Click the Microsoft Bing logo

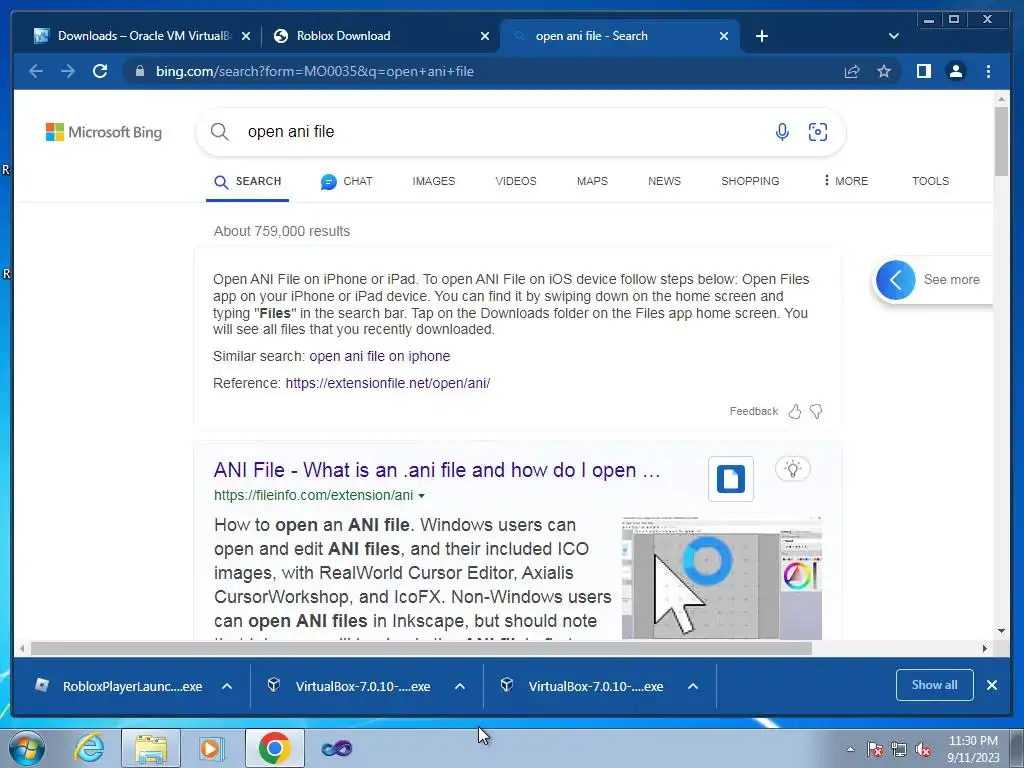pos(104,132)
